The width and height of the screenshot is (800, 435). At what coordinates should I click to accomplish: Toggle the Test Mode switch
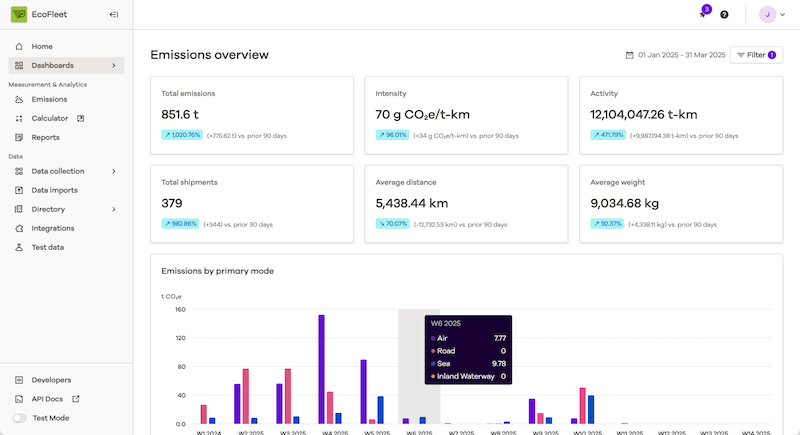click(x=20, y=418)
